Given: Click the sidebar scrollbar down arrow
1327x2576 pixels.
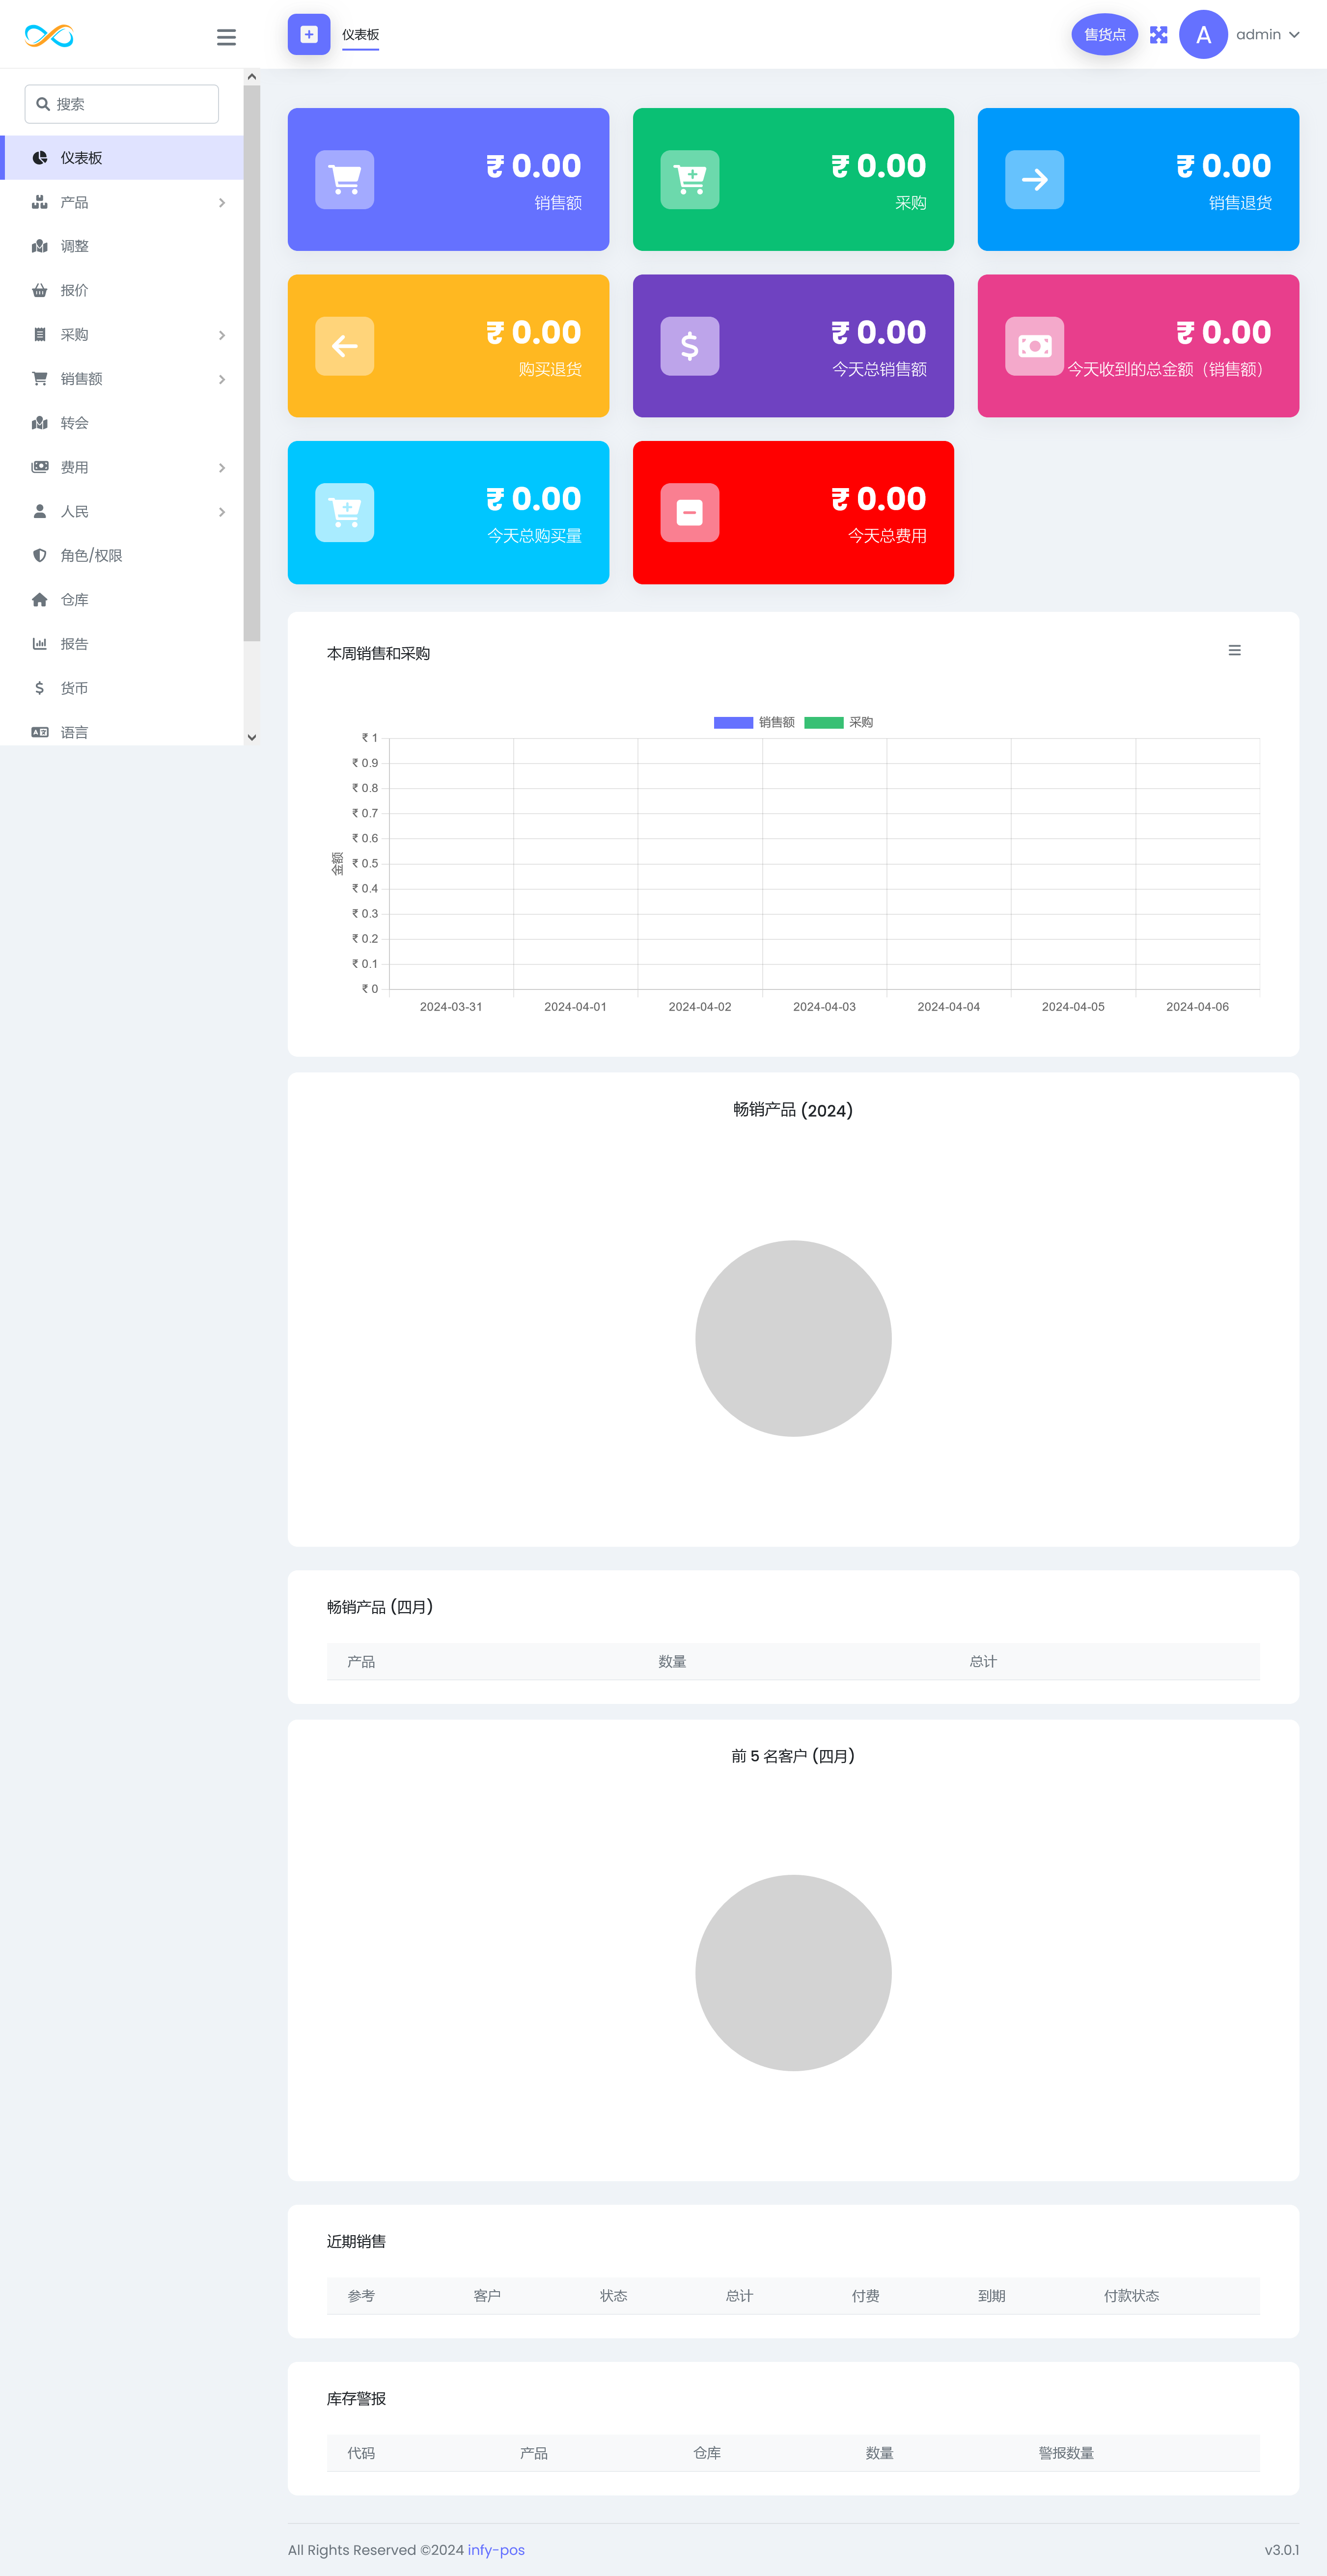Looking at the screenshot, I should [x=252, y=737].
